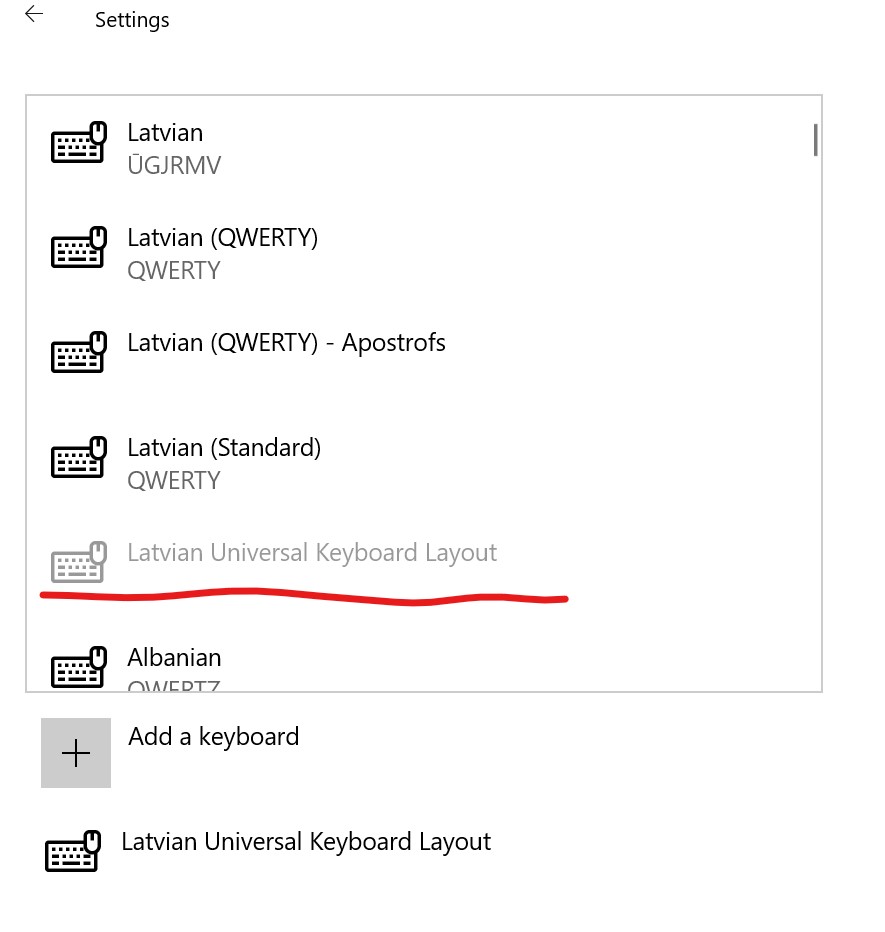Click keyboard icon beside Latvian (QWERTY) - Apostrofs
Viewport: 885px width, 932px height.
[x=78, y=352]
